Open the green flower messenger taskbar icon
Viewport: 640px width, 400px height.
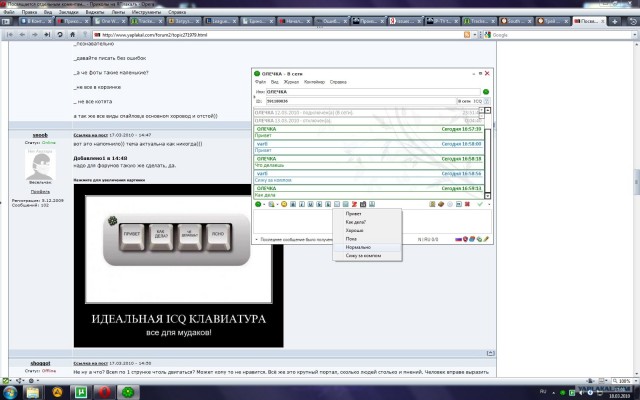[x=128, y=392]
